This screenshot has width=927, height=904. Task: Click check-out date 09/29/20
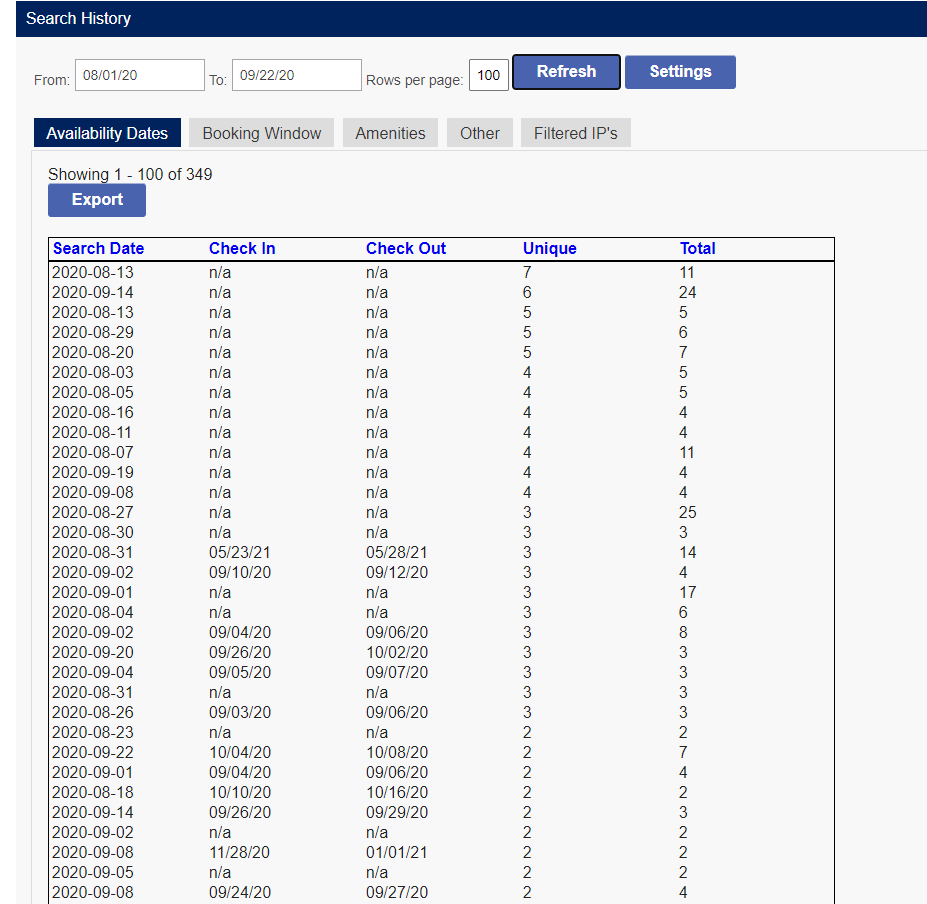click(x=397, y=812)
